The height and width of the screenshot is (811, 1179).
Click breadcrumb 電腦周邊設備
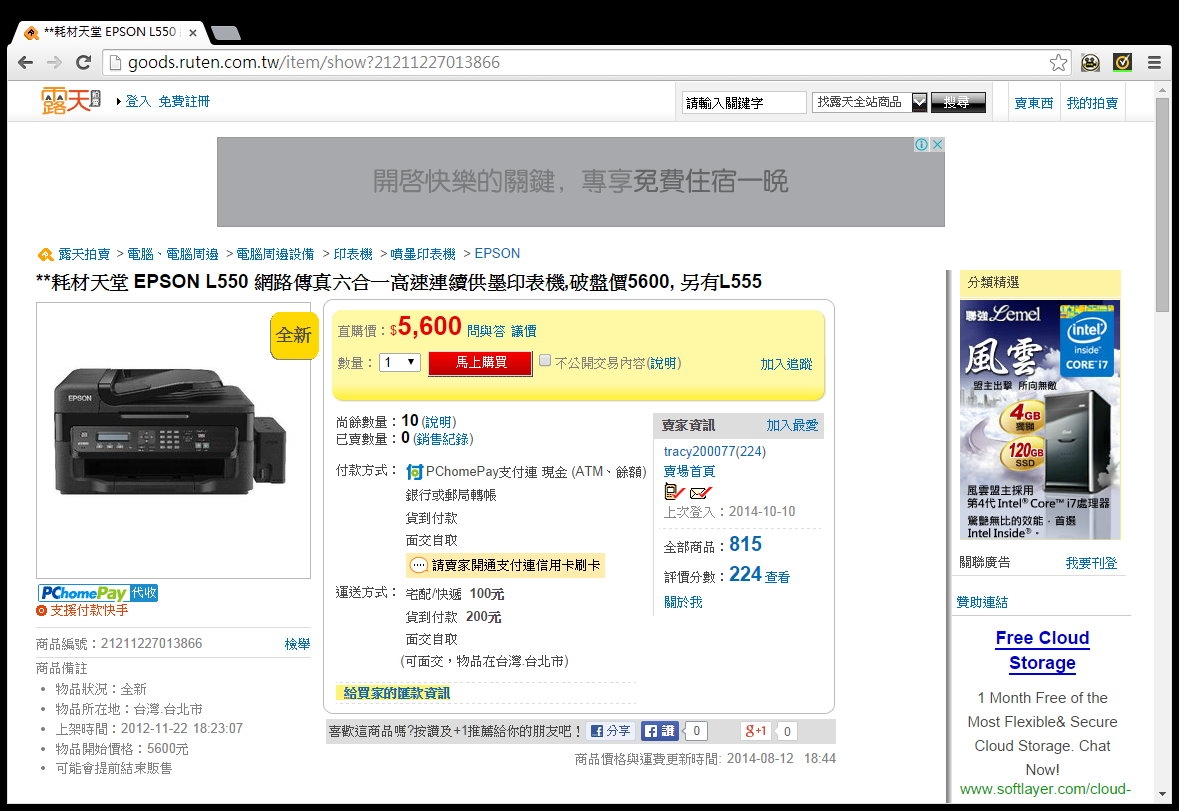tap(275, 254)
